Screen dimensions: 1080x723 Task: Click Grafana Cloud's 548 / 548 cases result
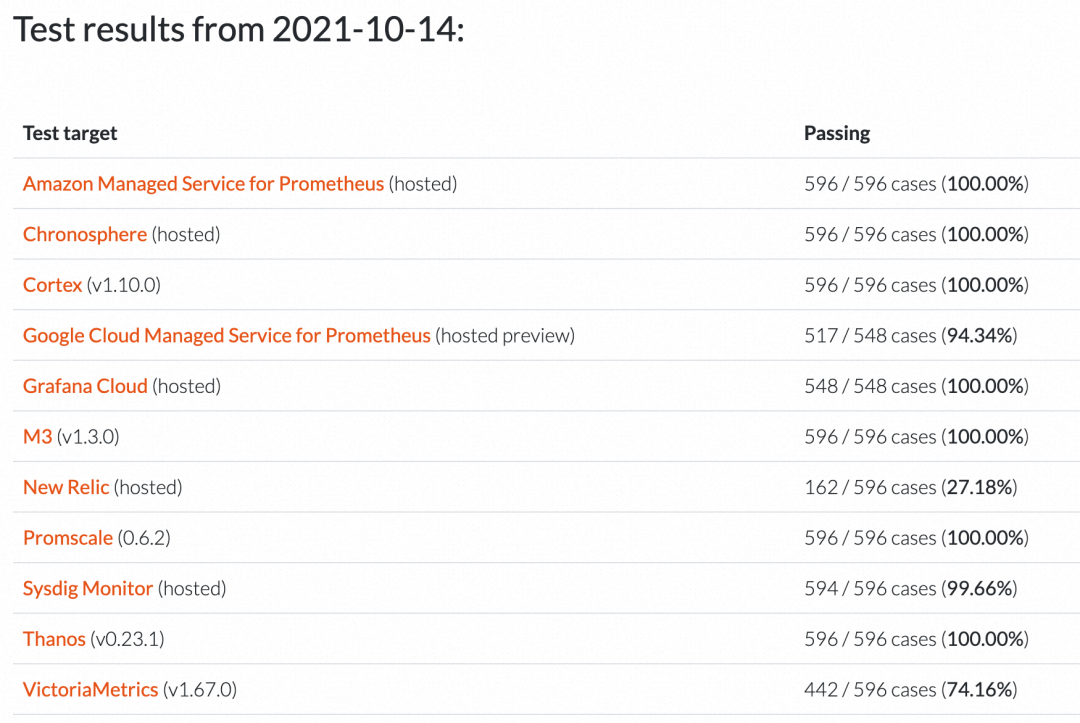(870, 386)
